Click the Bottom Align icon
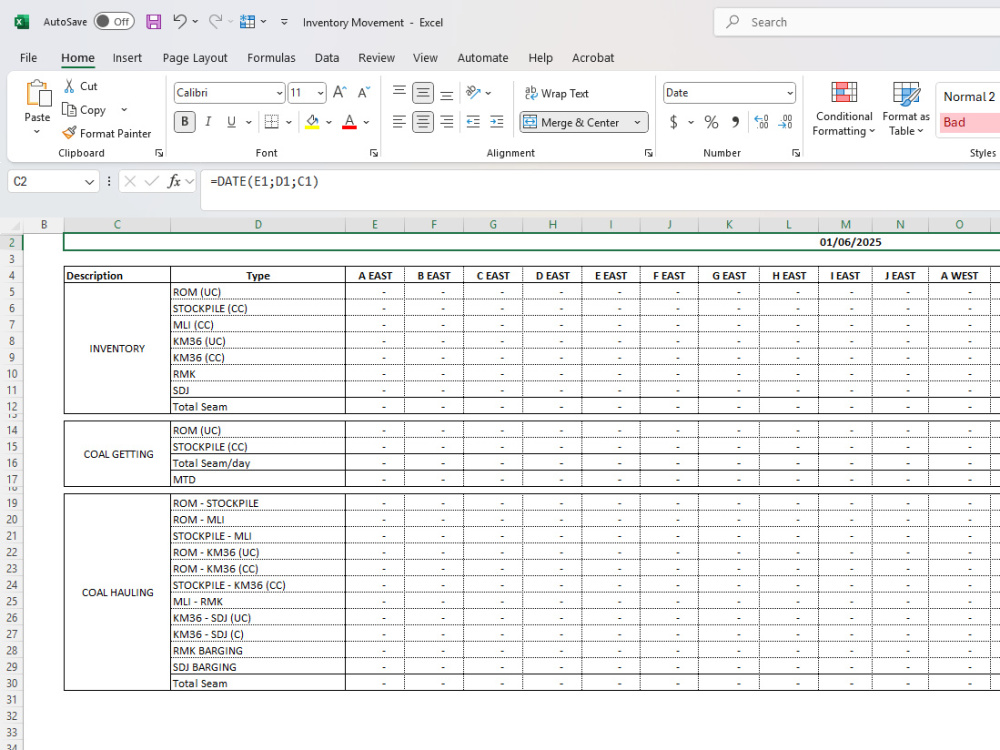 (x=446, y=93)
